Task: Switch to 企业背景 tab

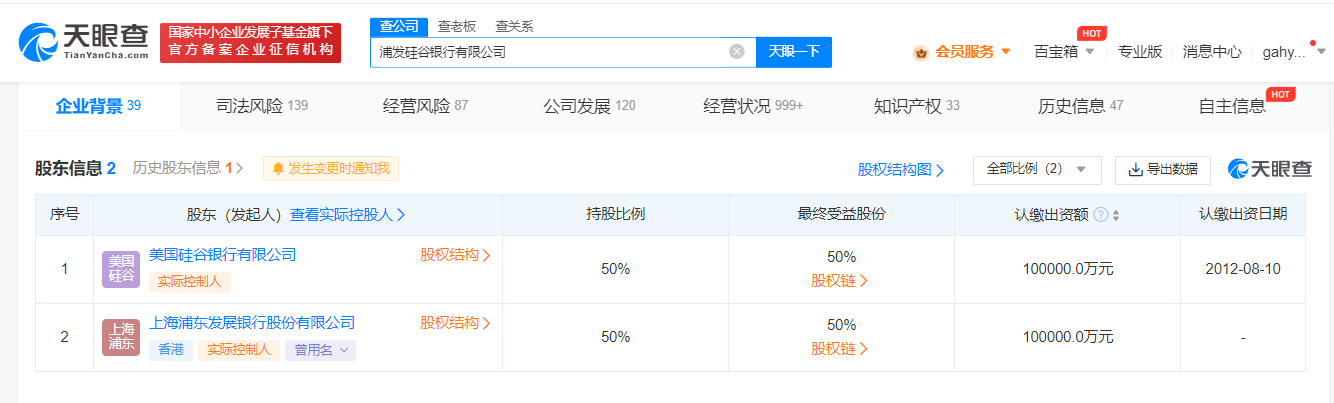Action: 98,106
